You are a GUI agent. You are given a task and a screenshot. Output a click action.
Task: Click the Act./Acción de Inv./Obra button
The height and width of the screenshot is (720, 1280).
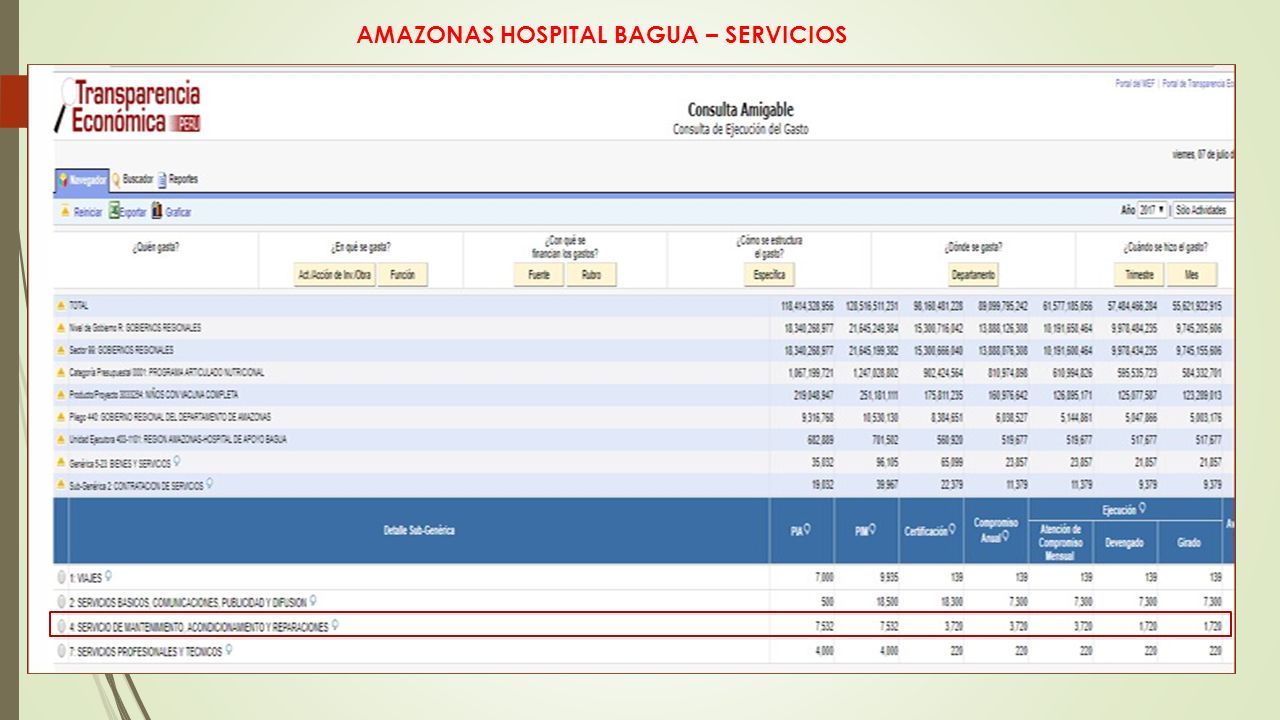[x=335, y=275]
